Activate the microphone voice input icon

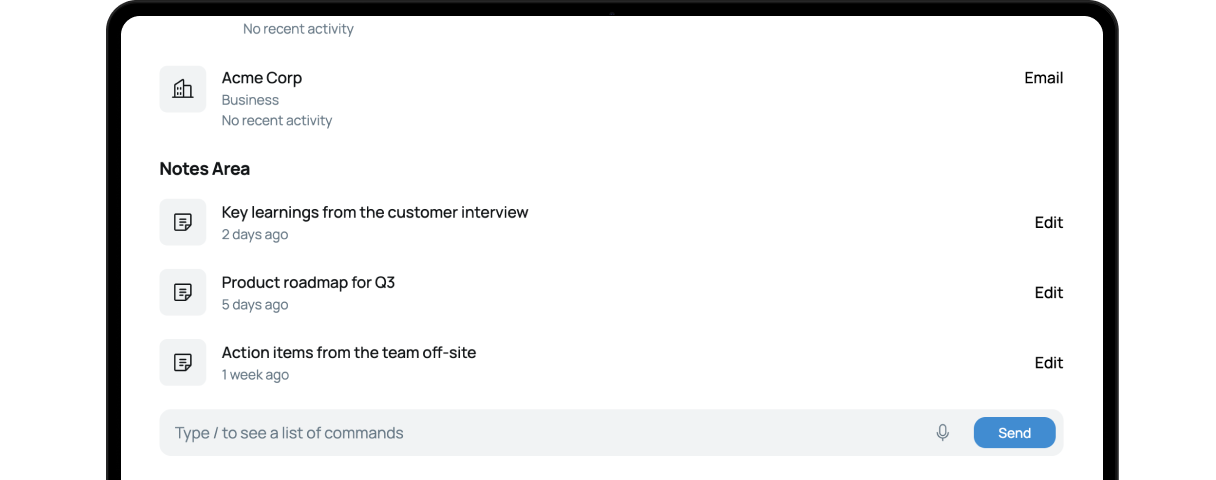pos(942,433)
